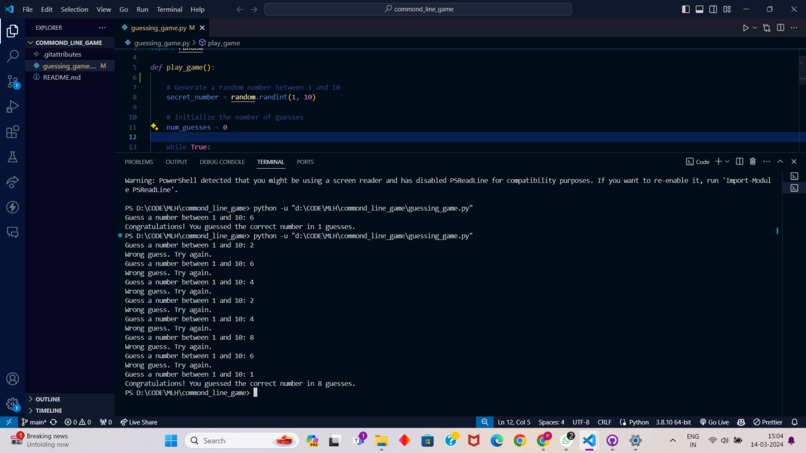This screenshot has height=453, width=806.
Task: Open the Terminal menu
Action: [169, 9]
